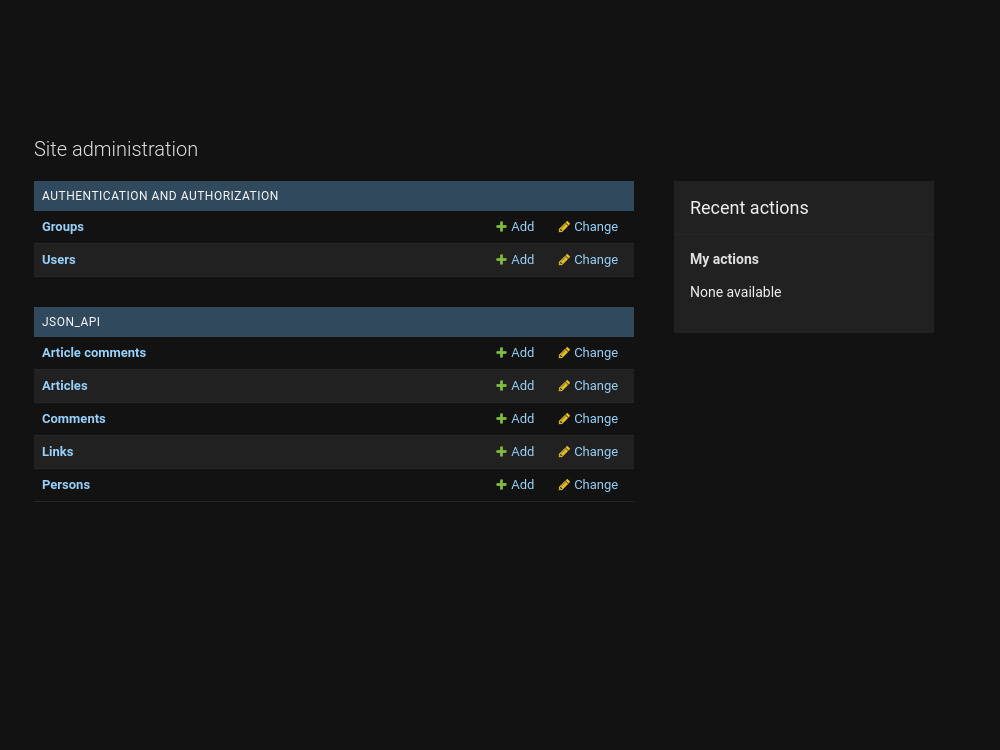Open the Groups model page
The image size is (1000, 750).
coord(63,226)
